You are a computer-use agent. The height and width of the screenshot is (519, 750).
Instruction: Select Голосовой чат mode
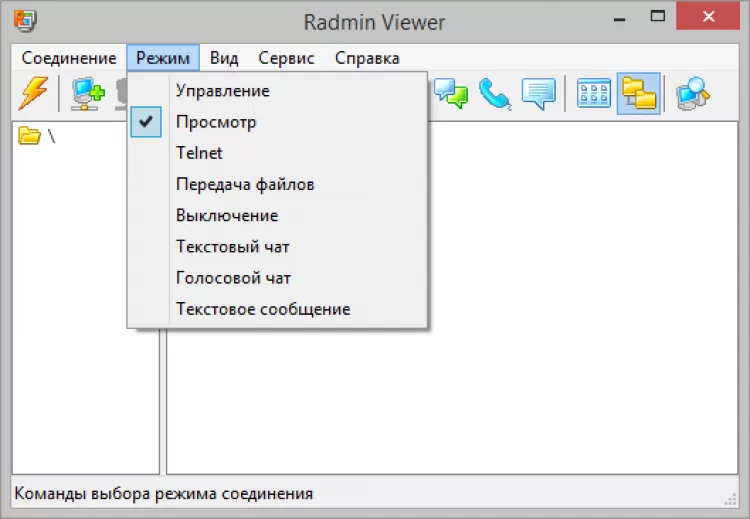(x=277, y=278)
